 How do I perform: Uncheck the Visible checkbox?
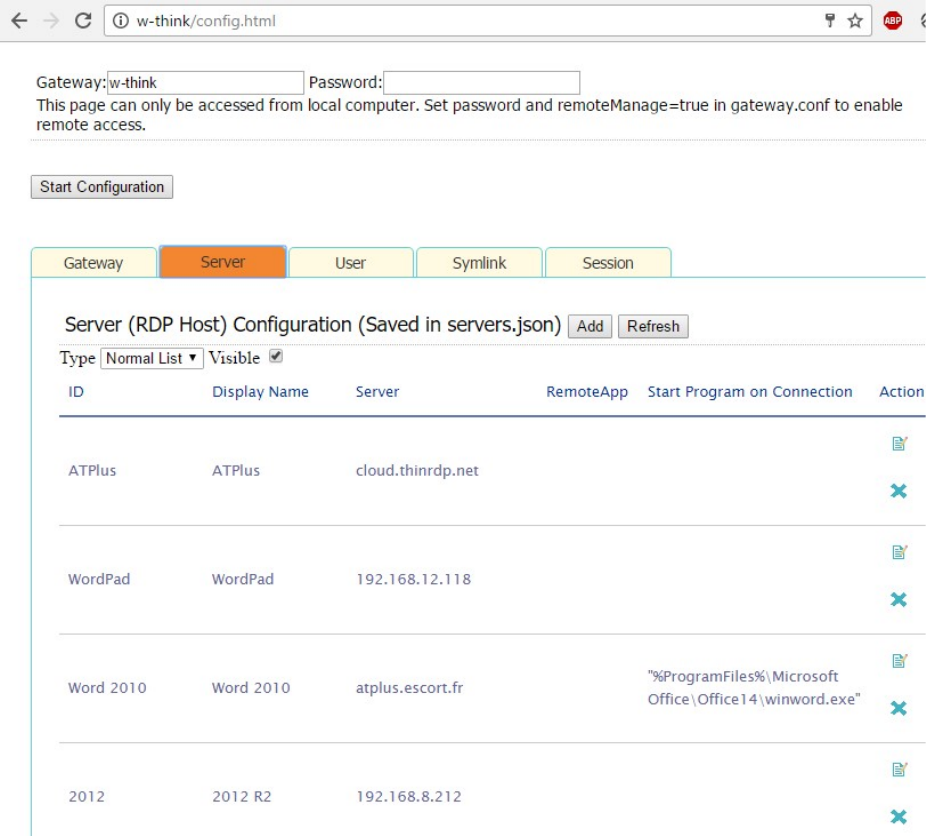[276, 356]
